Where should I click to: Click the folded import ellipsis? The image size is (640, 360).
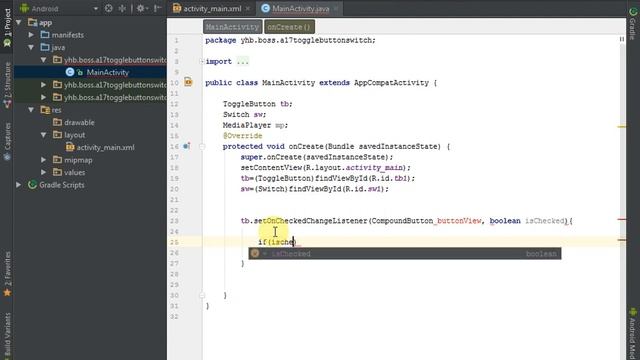(x=242, y=62)
